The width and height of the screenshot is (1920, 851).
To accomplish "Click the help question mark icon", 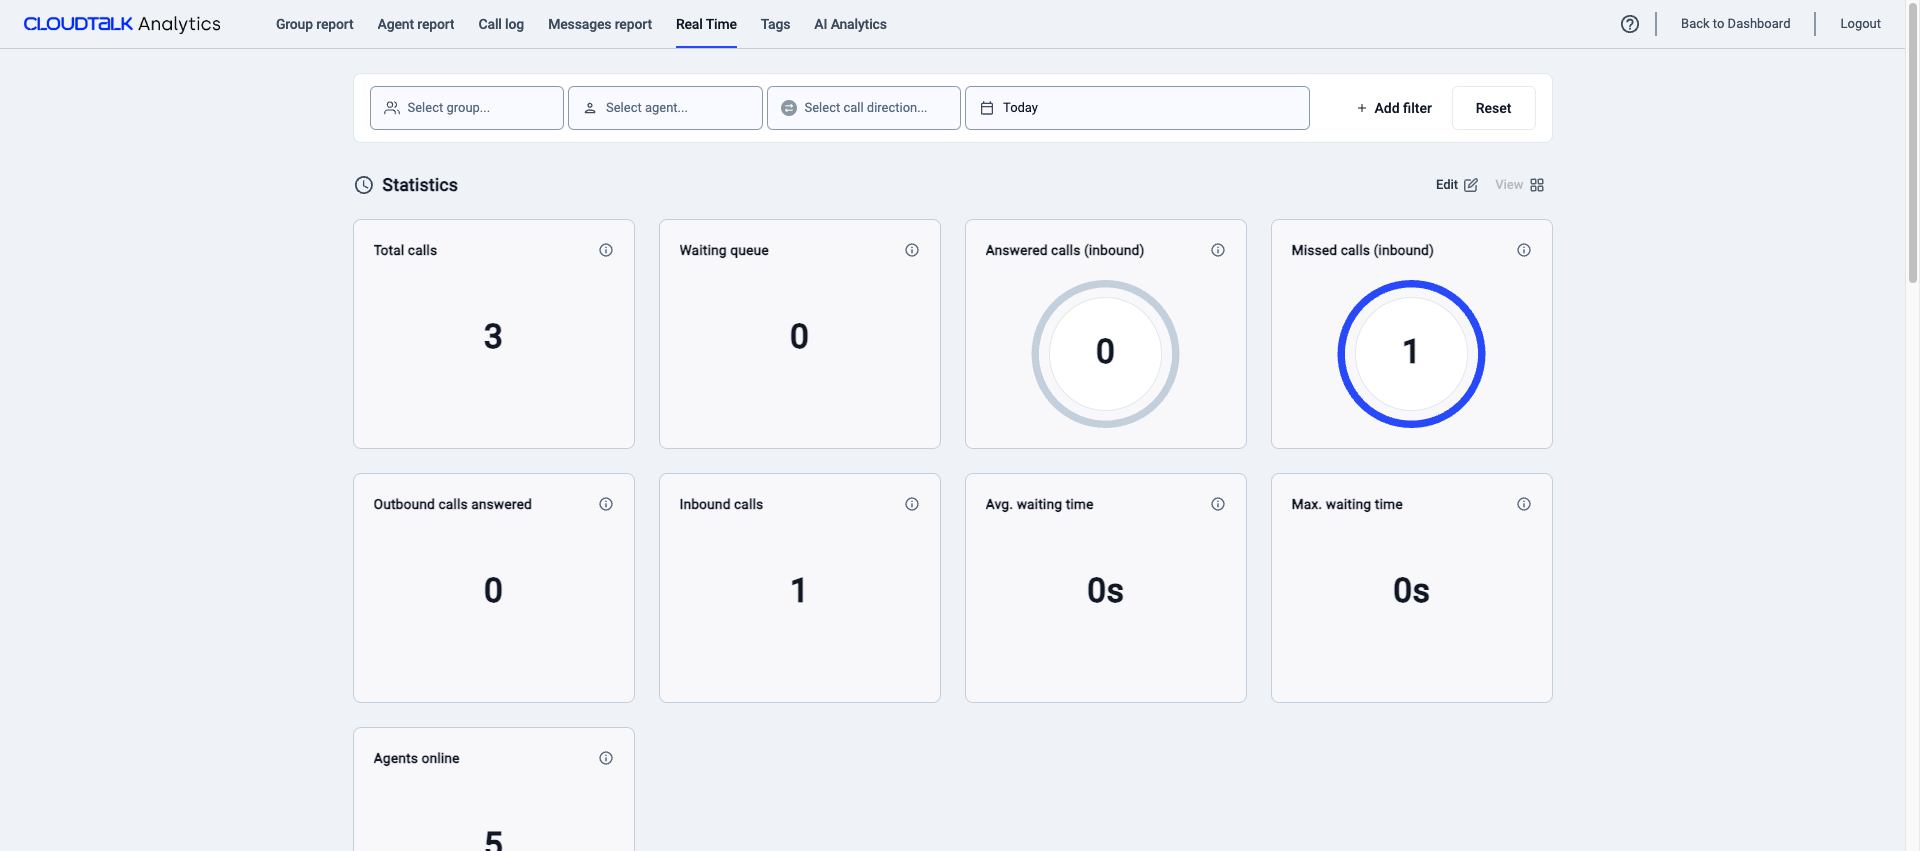I will tap(1629, 24).
